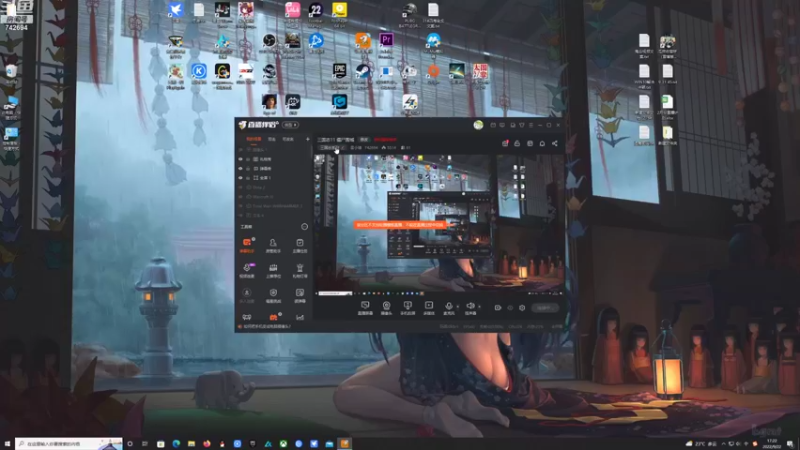The width and height of the screenshot is (800, 450).
Task: Click the record camera icon beside start button
Action: coord(497,308)
